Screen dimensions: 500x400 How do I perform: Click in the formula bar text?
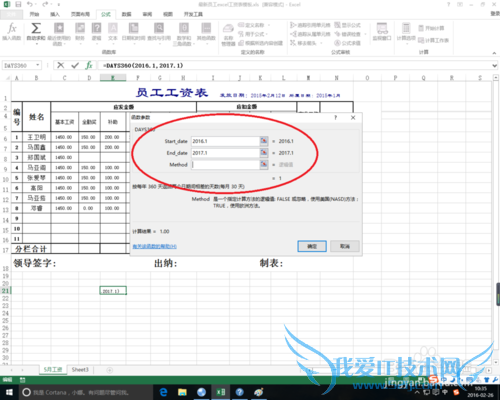point(143,66)
